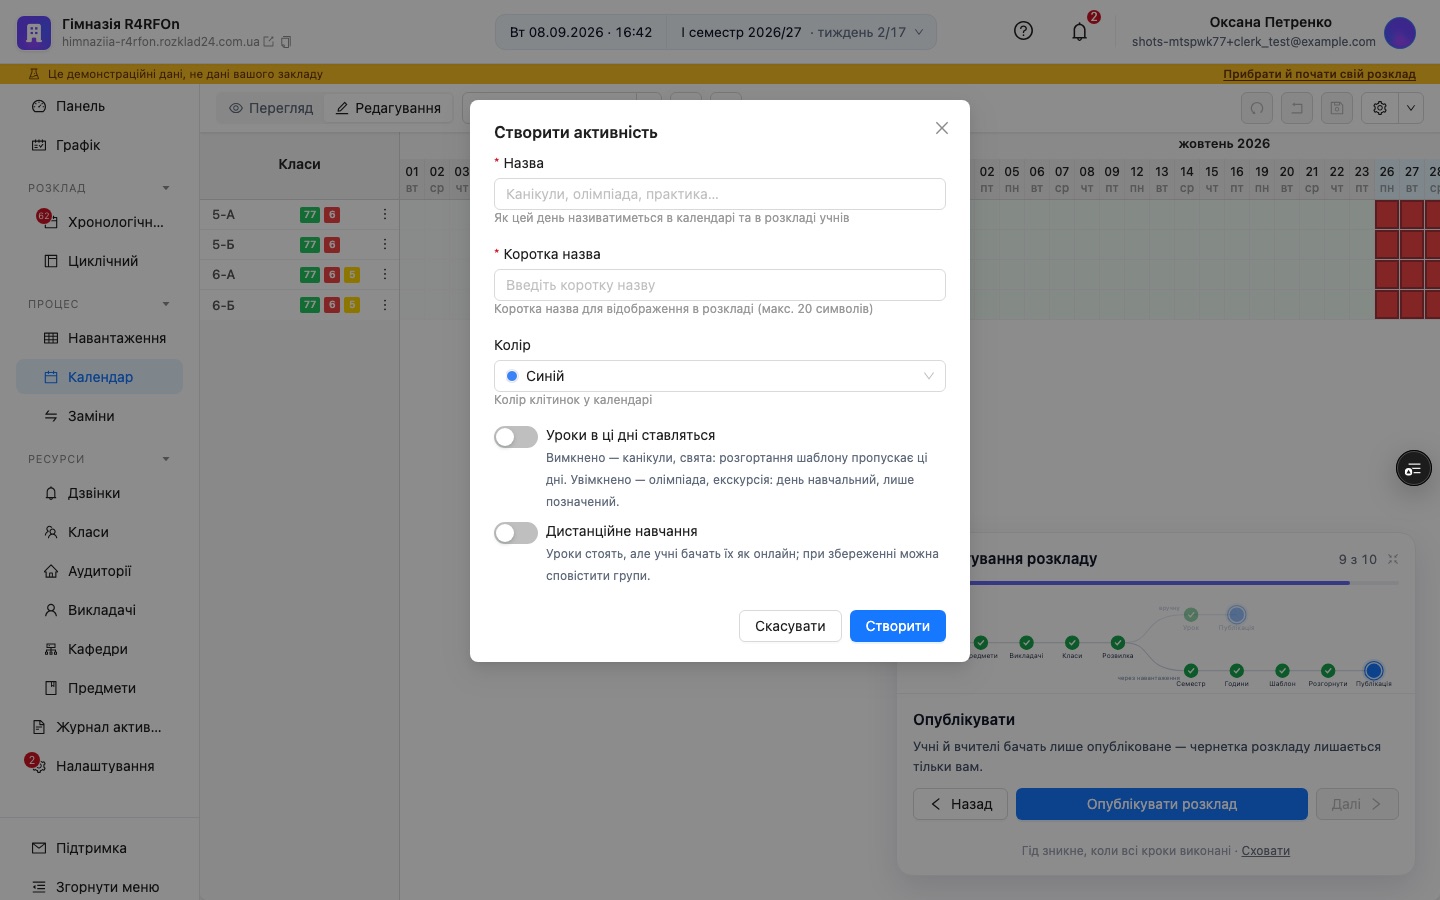Click the school logo icon
Image resolution: width=1440 pixels, height=900 pixels.
click(34, 32)
